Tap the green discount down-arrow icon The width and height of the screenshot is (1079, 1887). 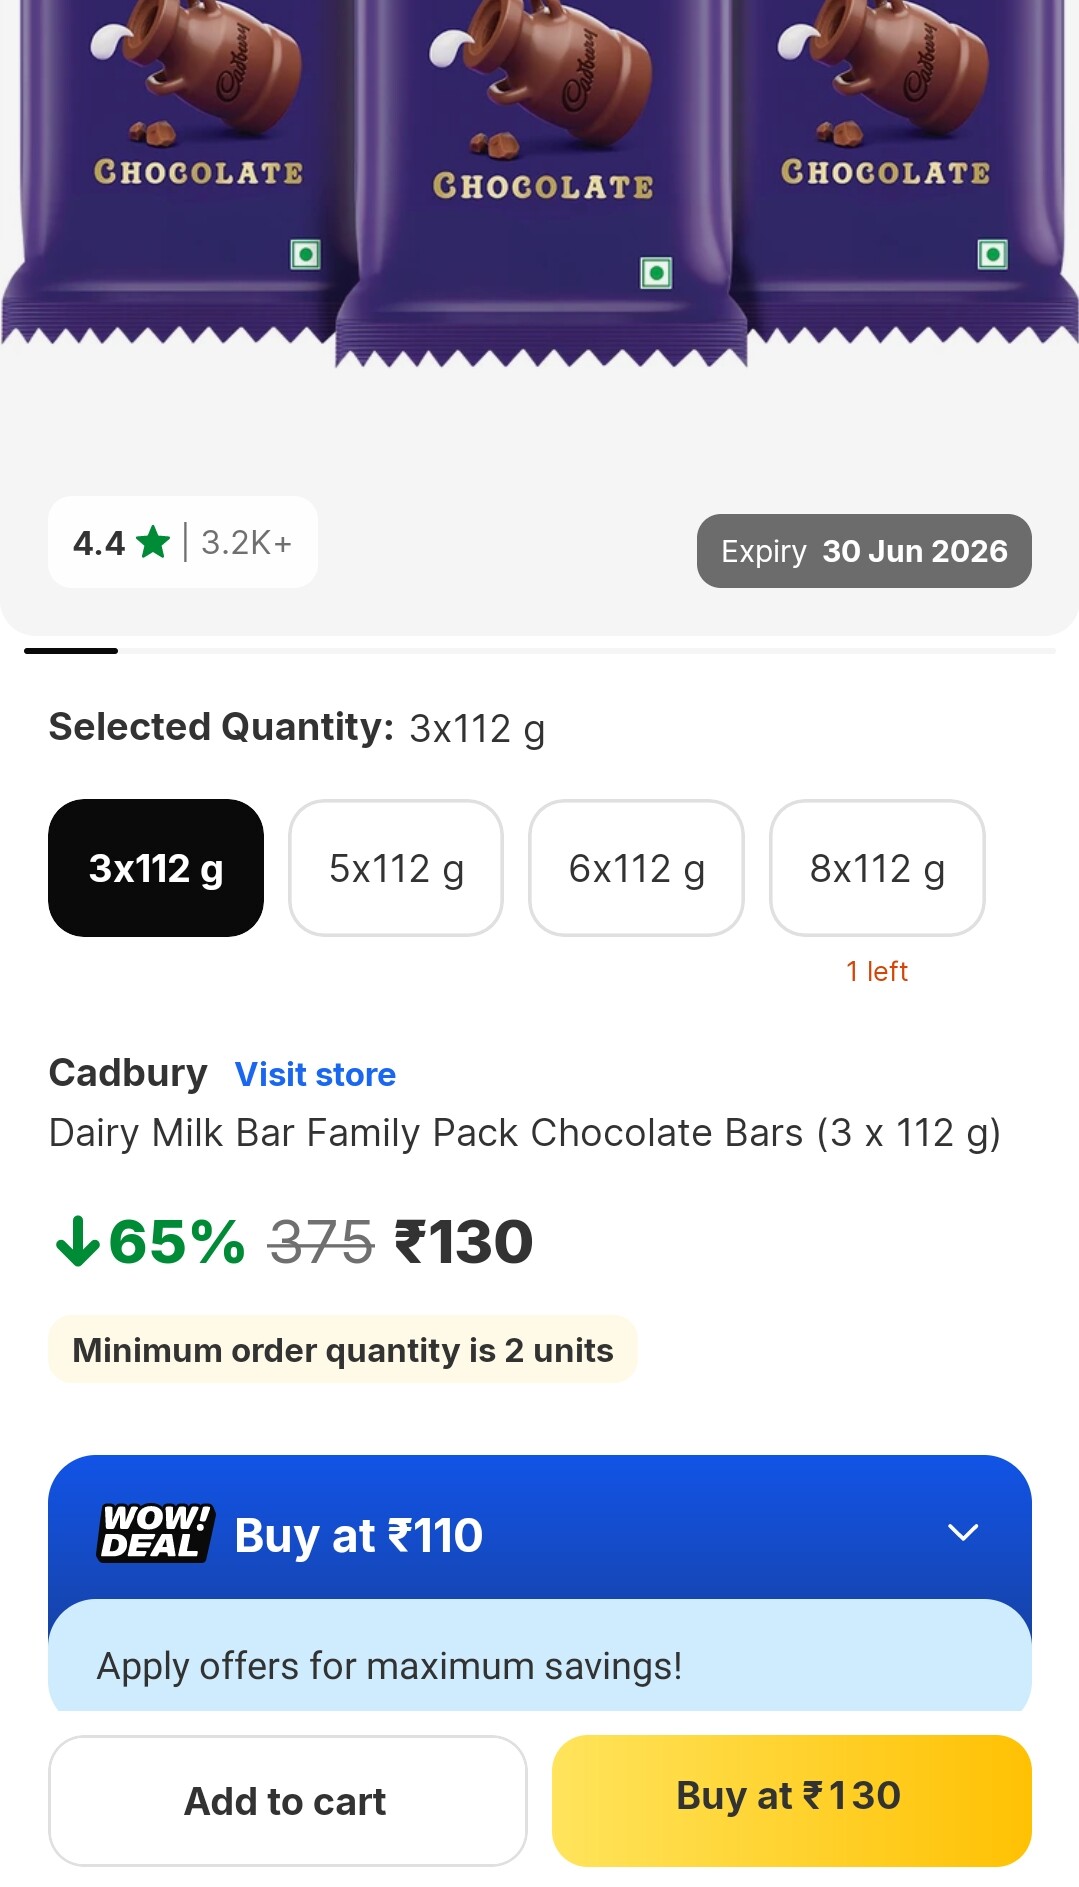[77, 1241]
